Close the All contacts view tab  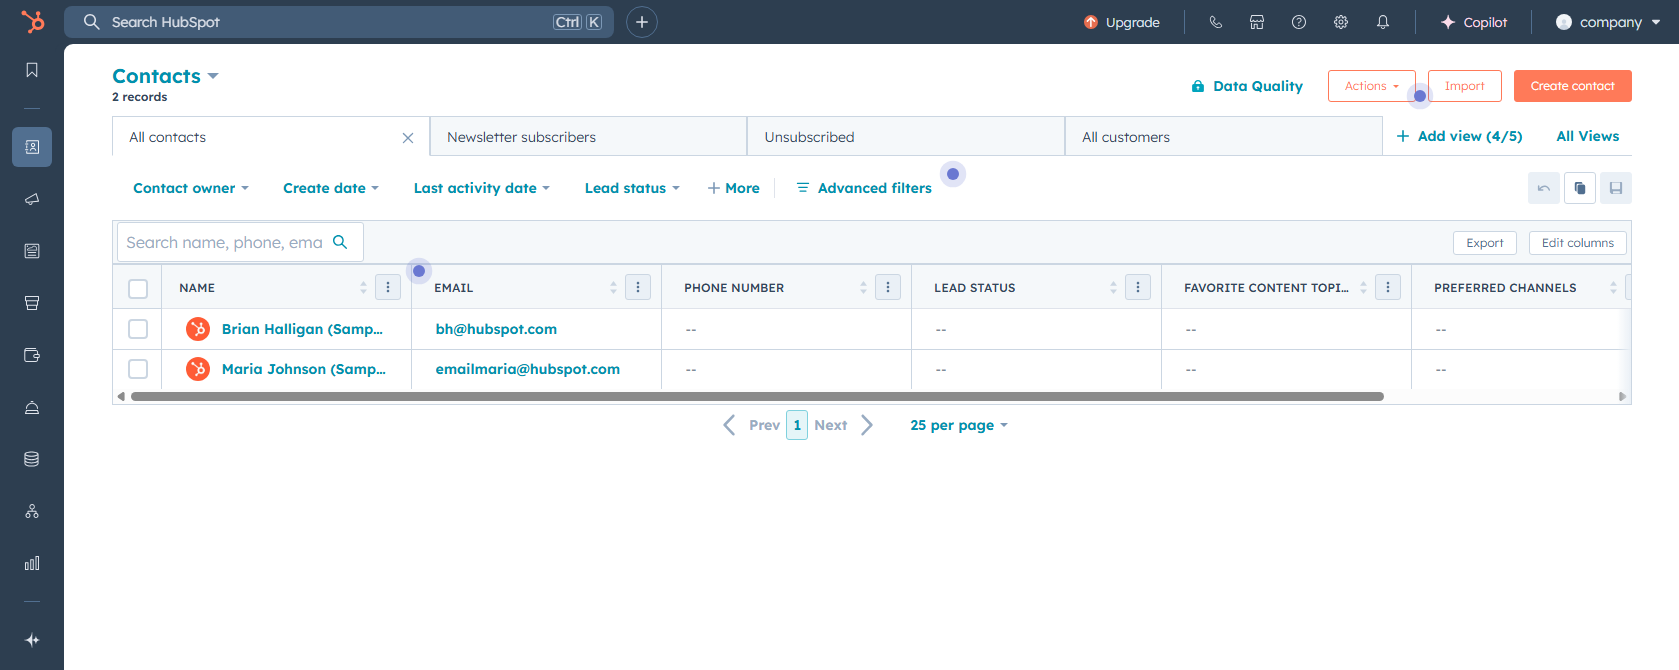(408, 138)
